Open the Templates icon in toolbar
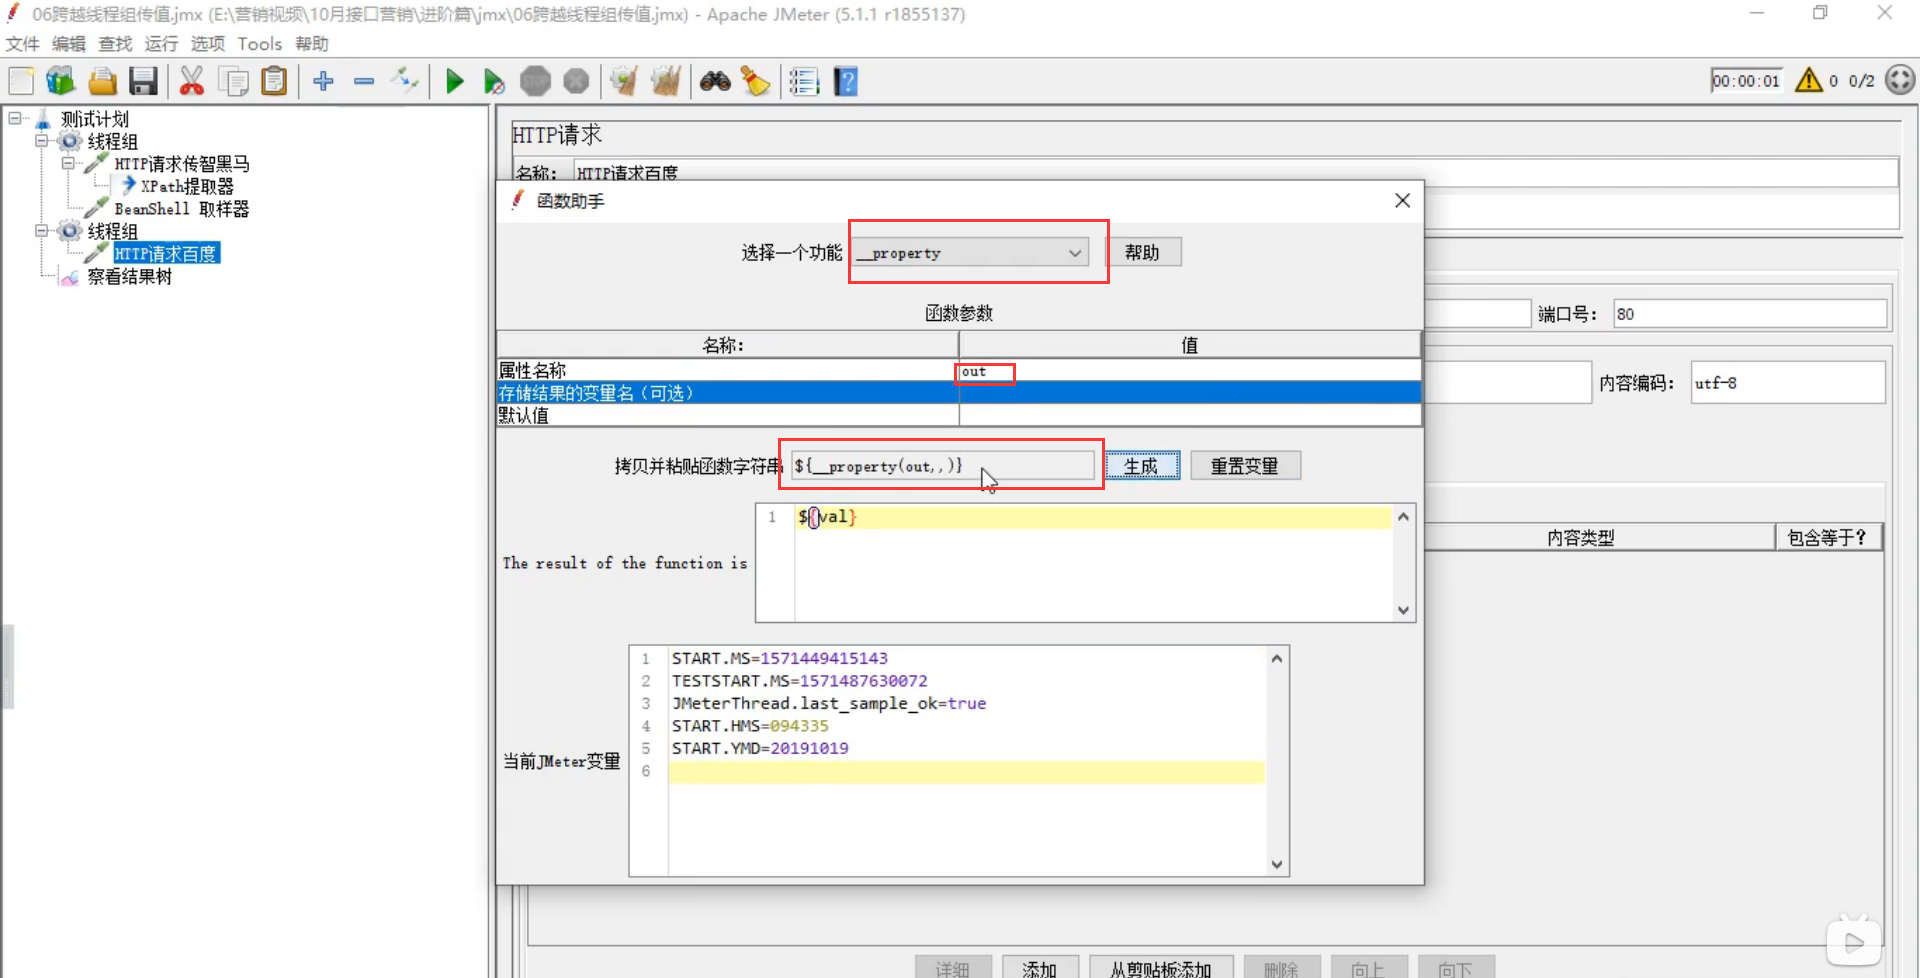This screenshot has width=1920, height=978. [60, 81]
